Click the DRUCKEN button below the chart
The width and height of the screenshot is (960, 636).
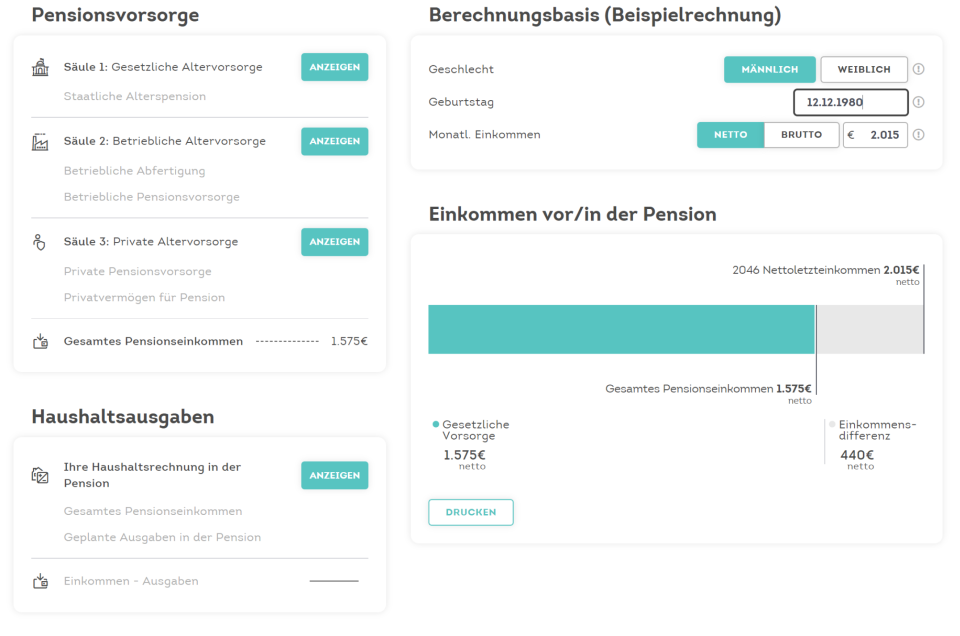click(x=470, y=511)
